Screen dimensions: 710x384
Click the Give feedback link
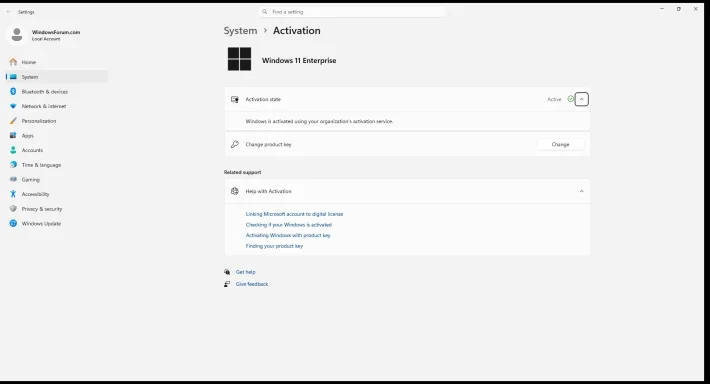[x=252, y=284]
